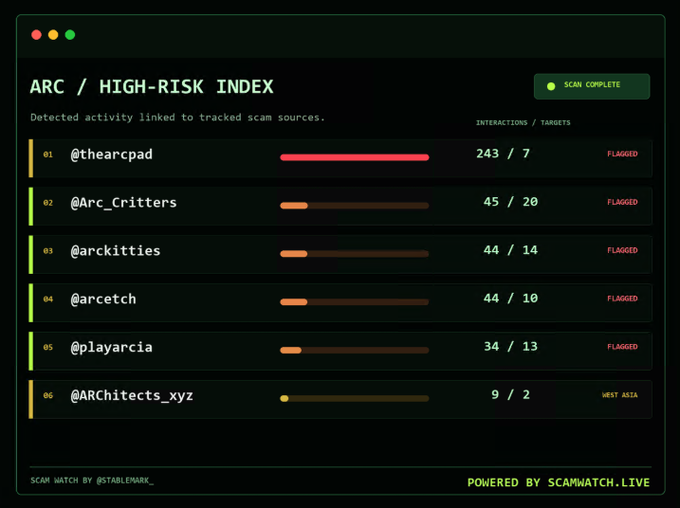The width and height of the screenshot is (680, 508).
Task: Click the green dot in the SCAN COMPLETE badge
Action: [x=551, y=86]
